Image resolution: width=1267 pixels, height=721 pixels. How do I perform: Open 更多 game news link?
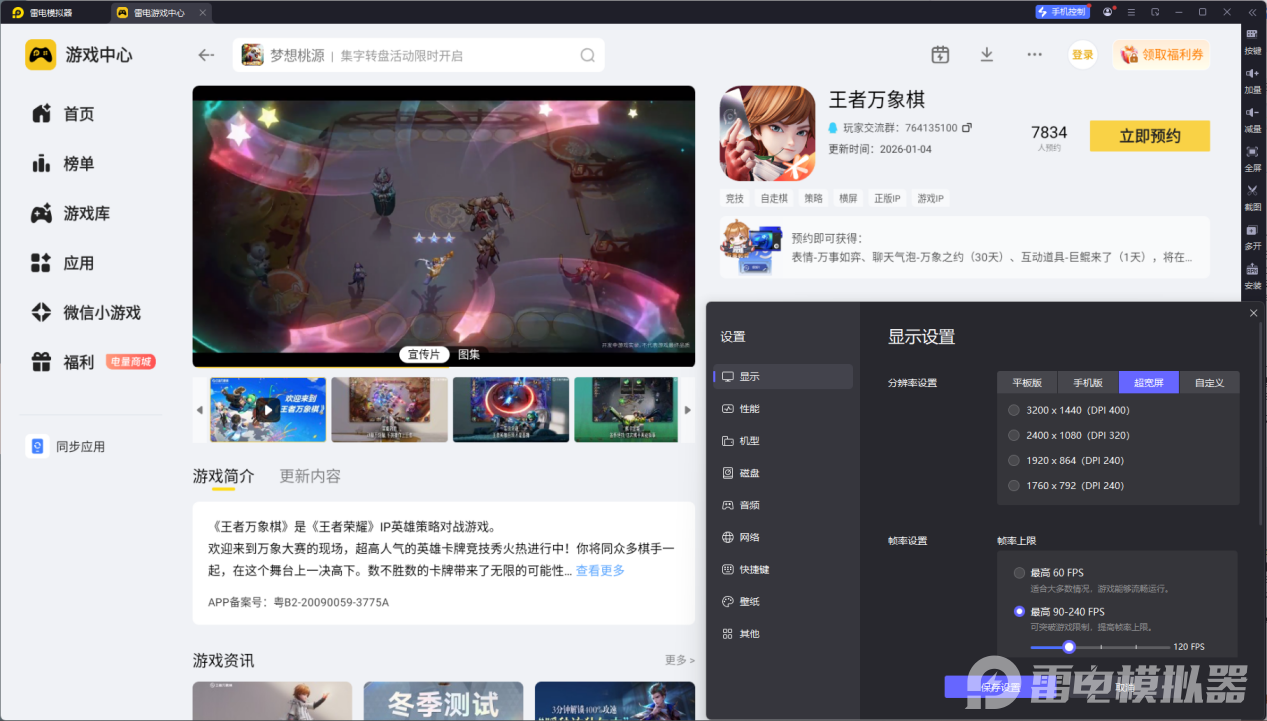pos(680,660)
